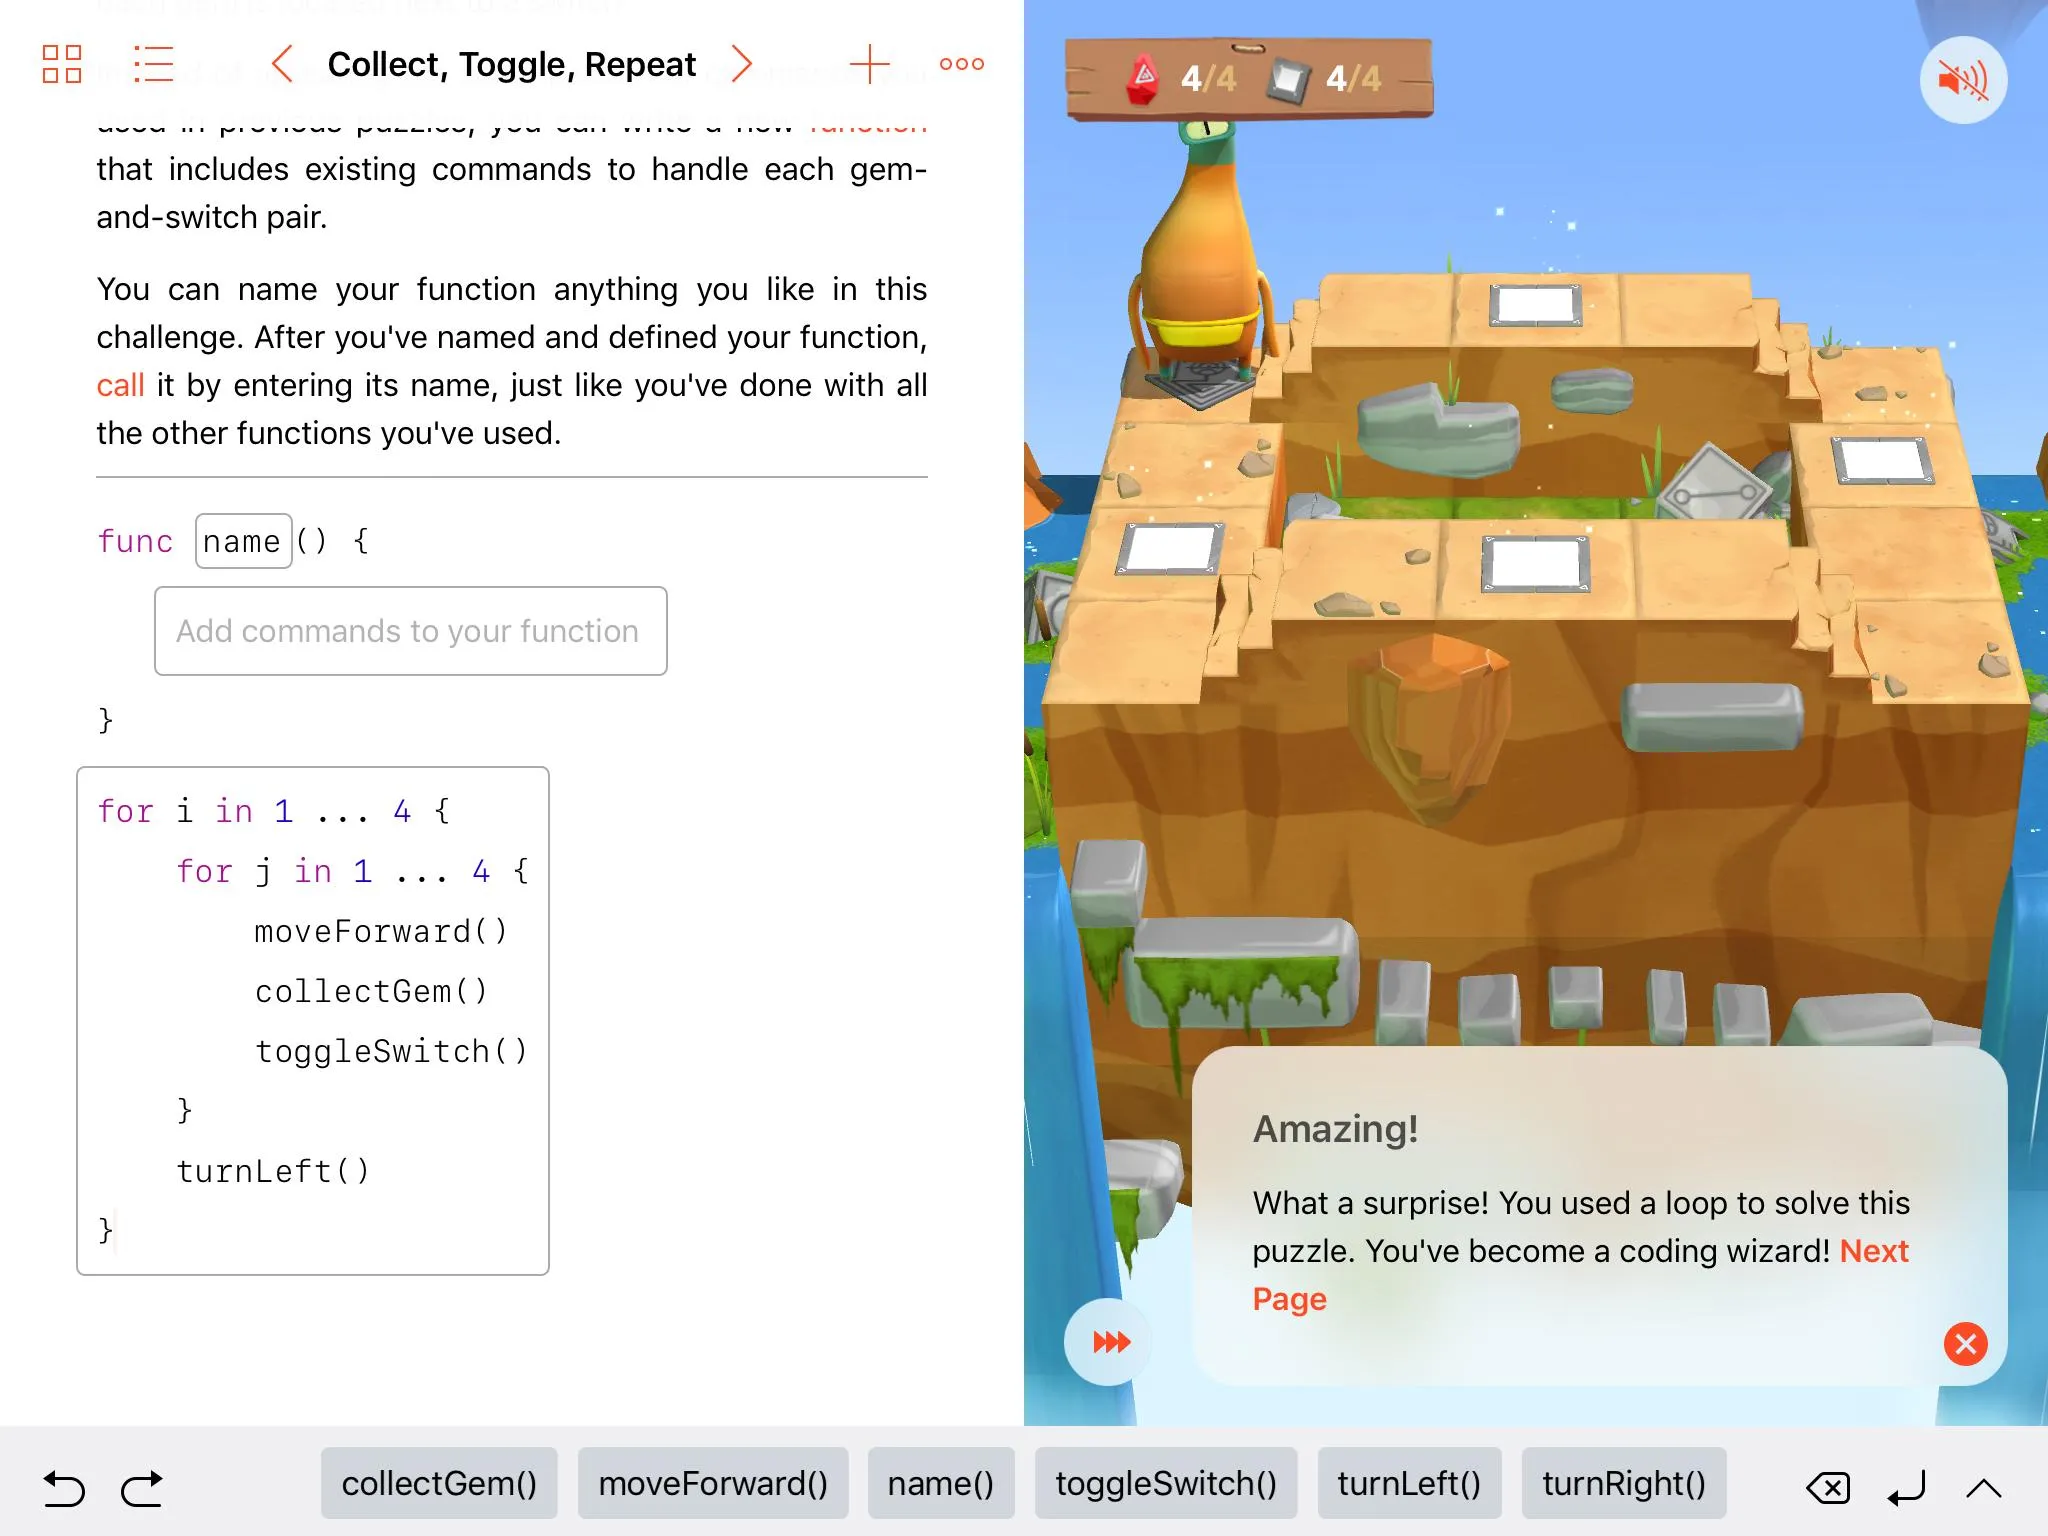This screenshot has height=1536, width=2048.
Task: Click the undo arrow
Action: coord(64,1488)
